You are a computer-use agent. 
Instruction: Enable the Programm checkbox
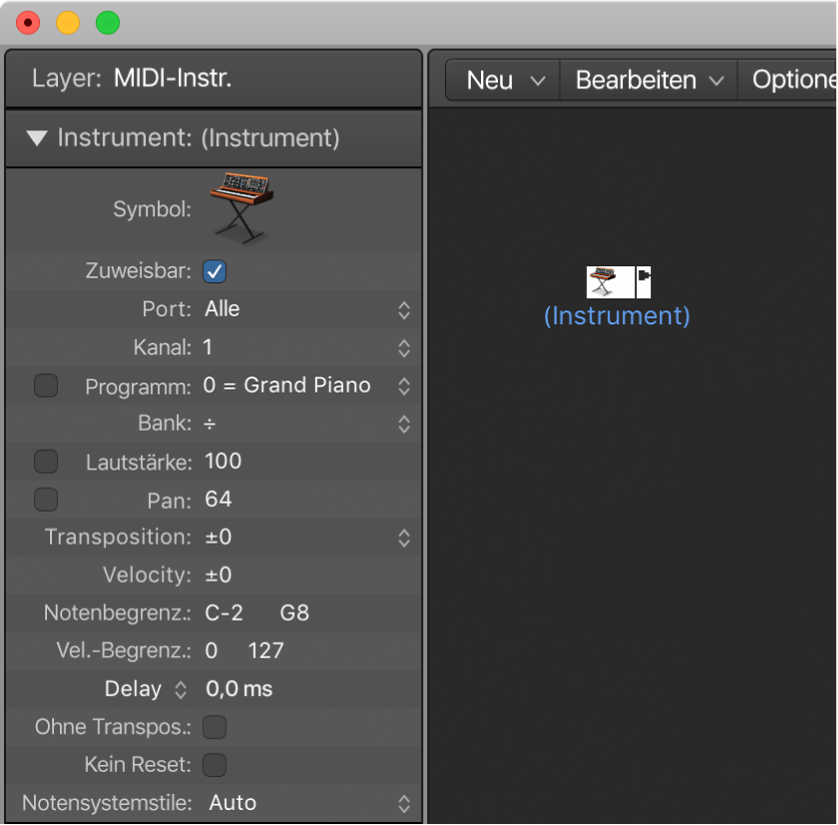point(46,386)
